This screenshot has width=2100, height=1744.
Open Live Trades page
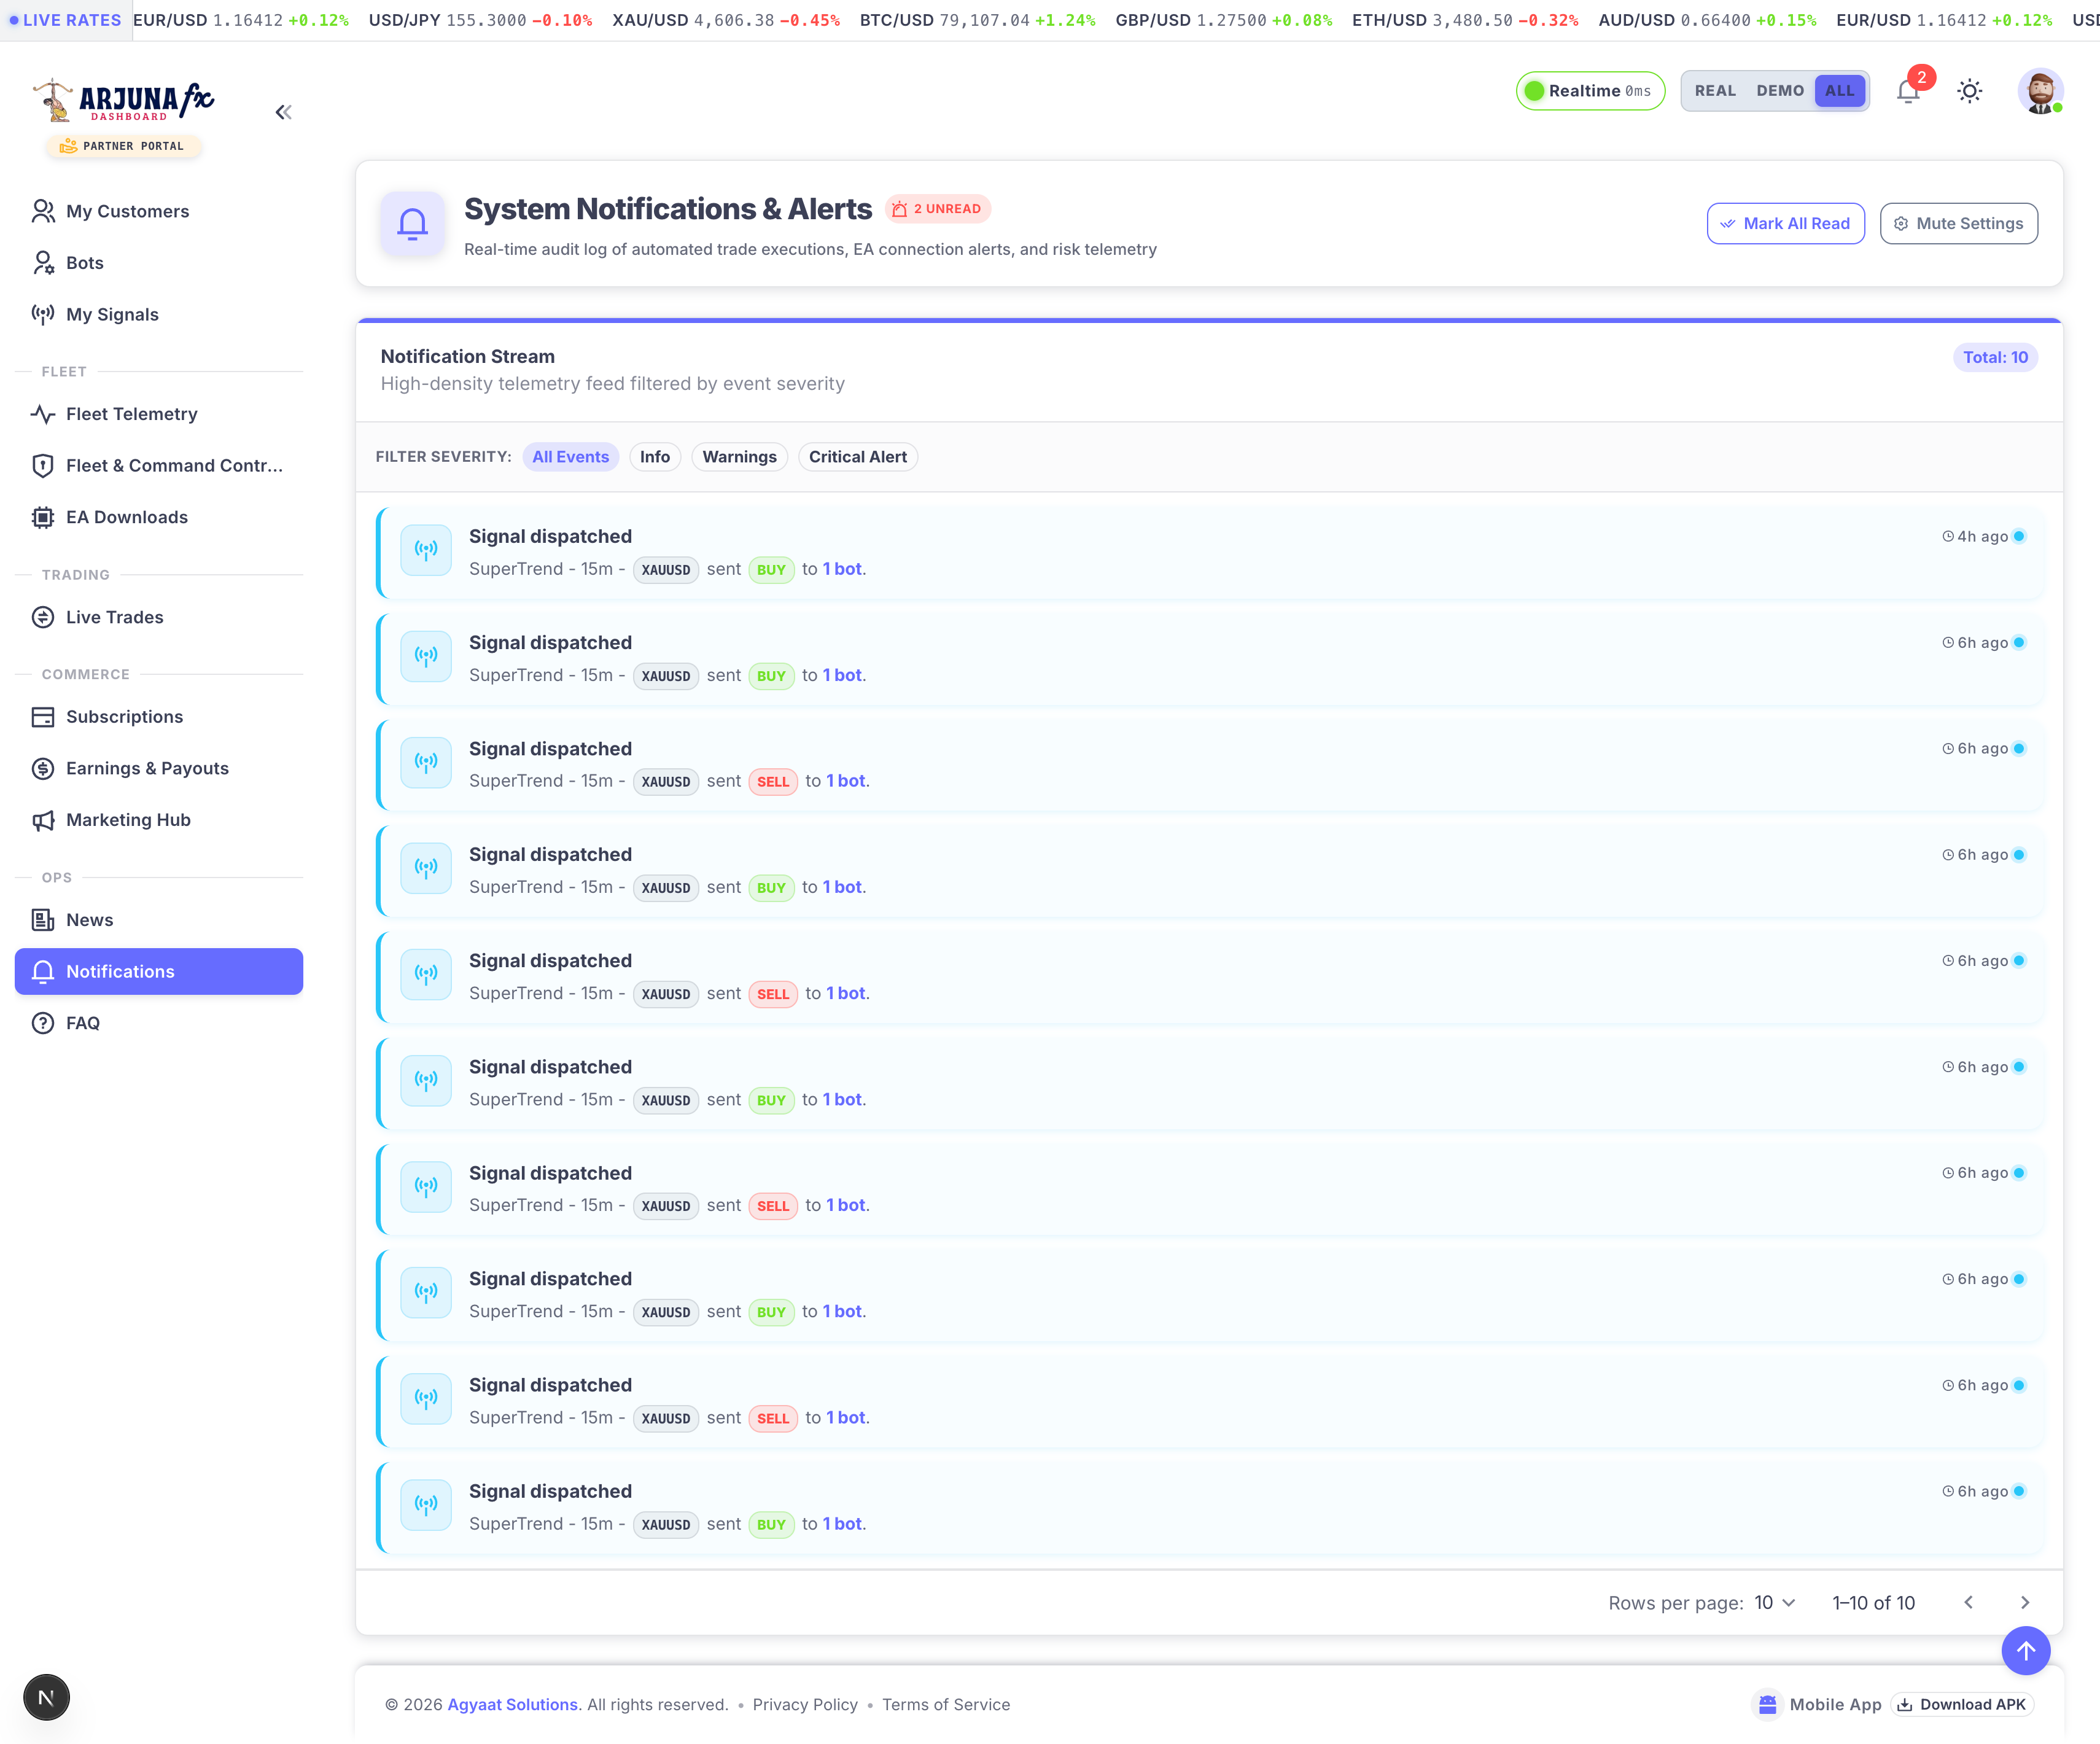(159, 617)
